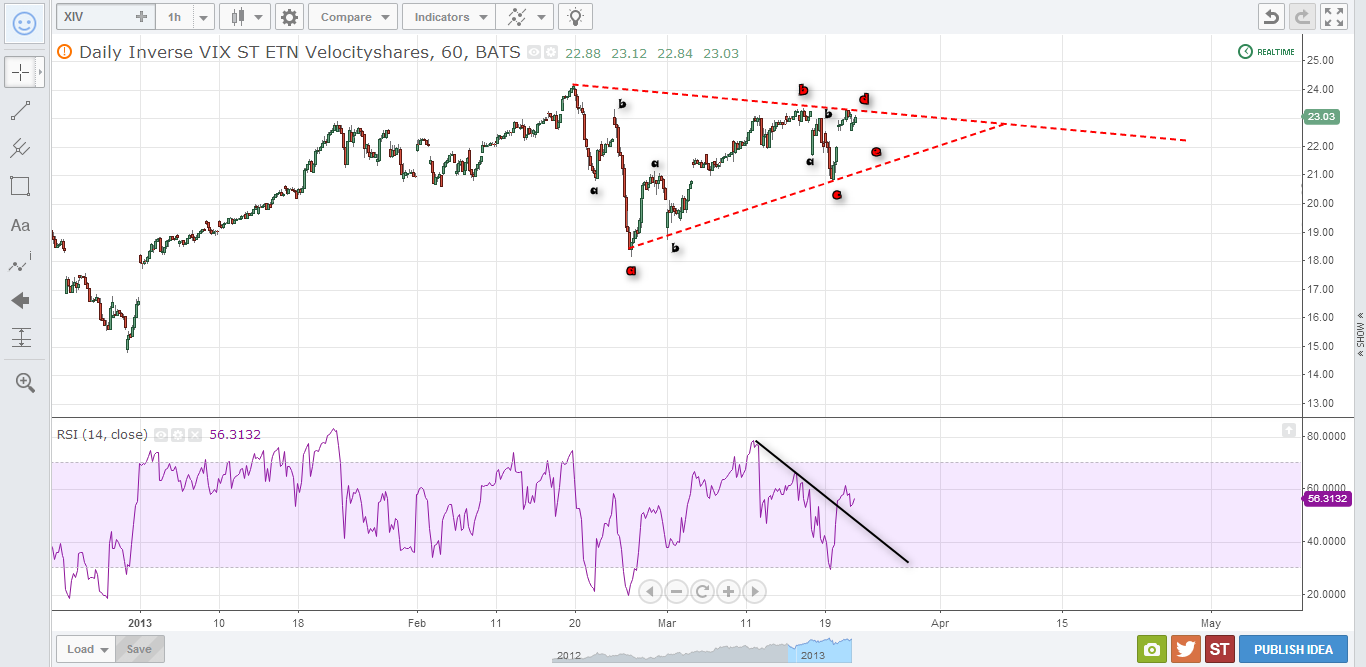Select the pitchfork drawing tool

click(20, 148)
